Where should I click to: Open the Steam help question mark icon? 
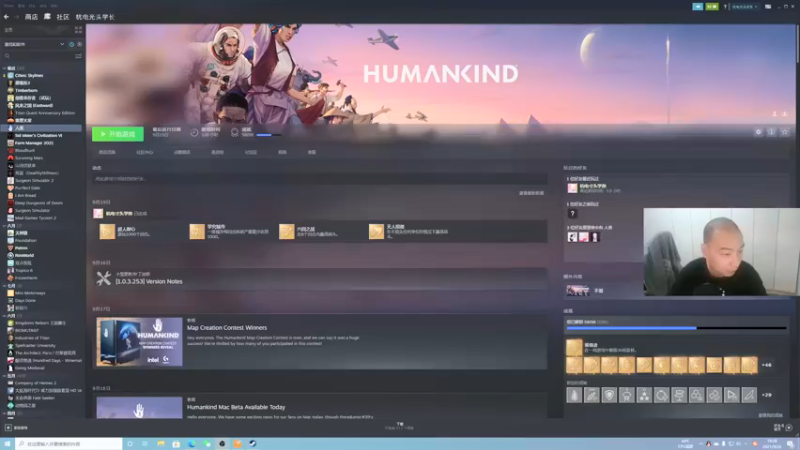(x=725, y=7)
